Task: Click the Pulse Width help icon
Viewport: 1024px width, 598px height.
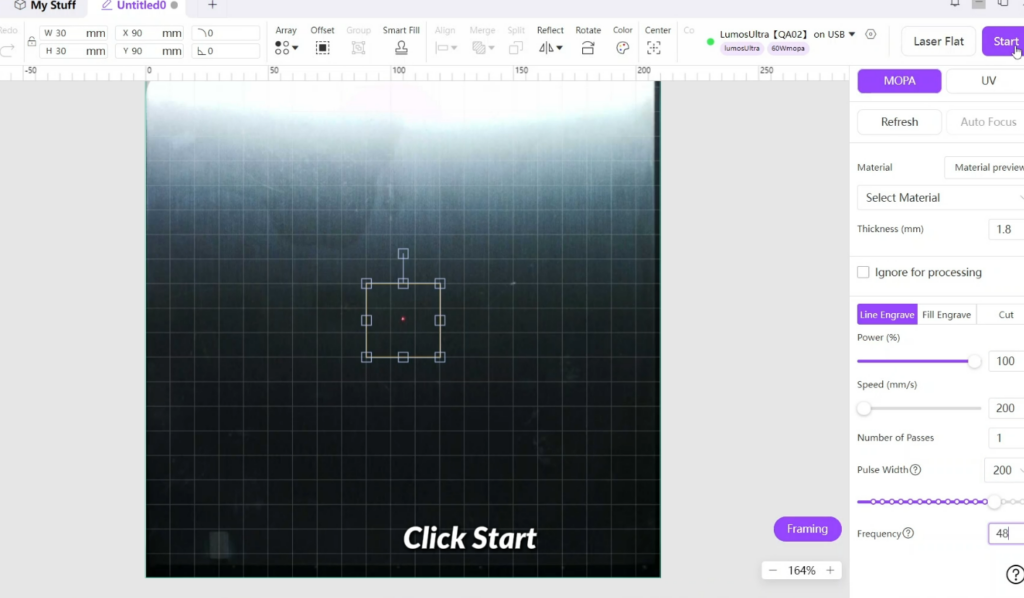Action: coord(916,469)
